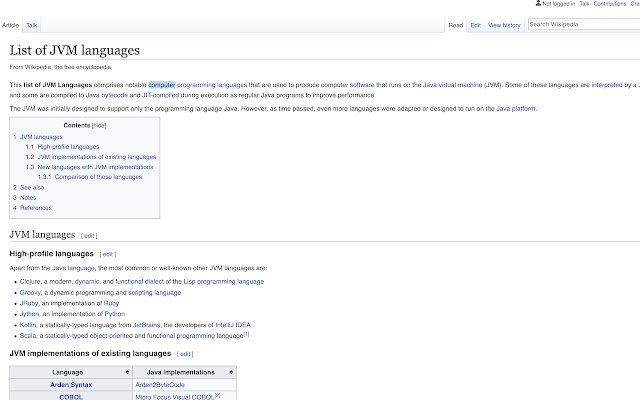Open the Jython link
Screen dimensions: 640x400
29,314
